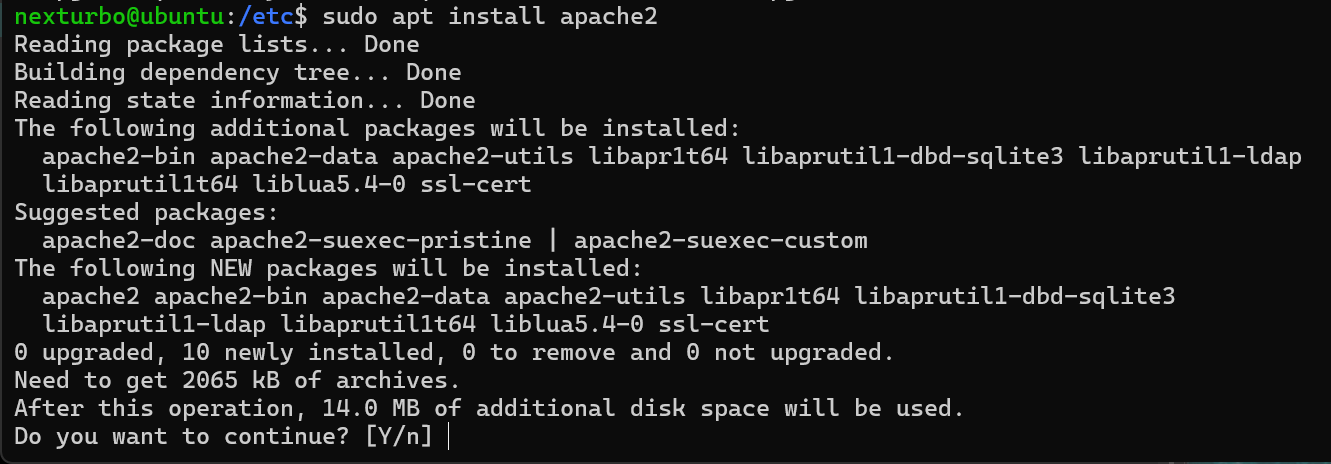Click the apache2-suexec-custom package name
The image size is (1331, 464).
721,241
